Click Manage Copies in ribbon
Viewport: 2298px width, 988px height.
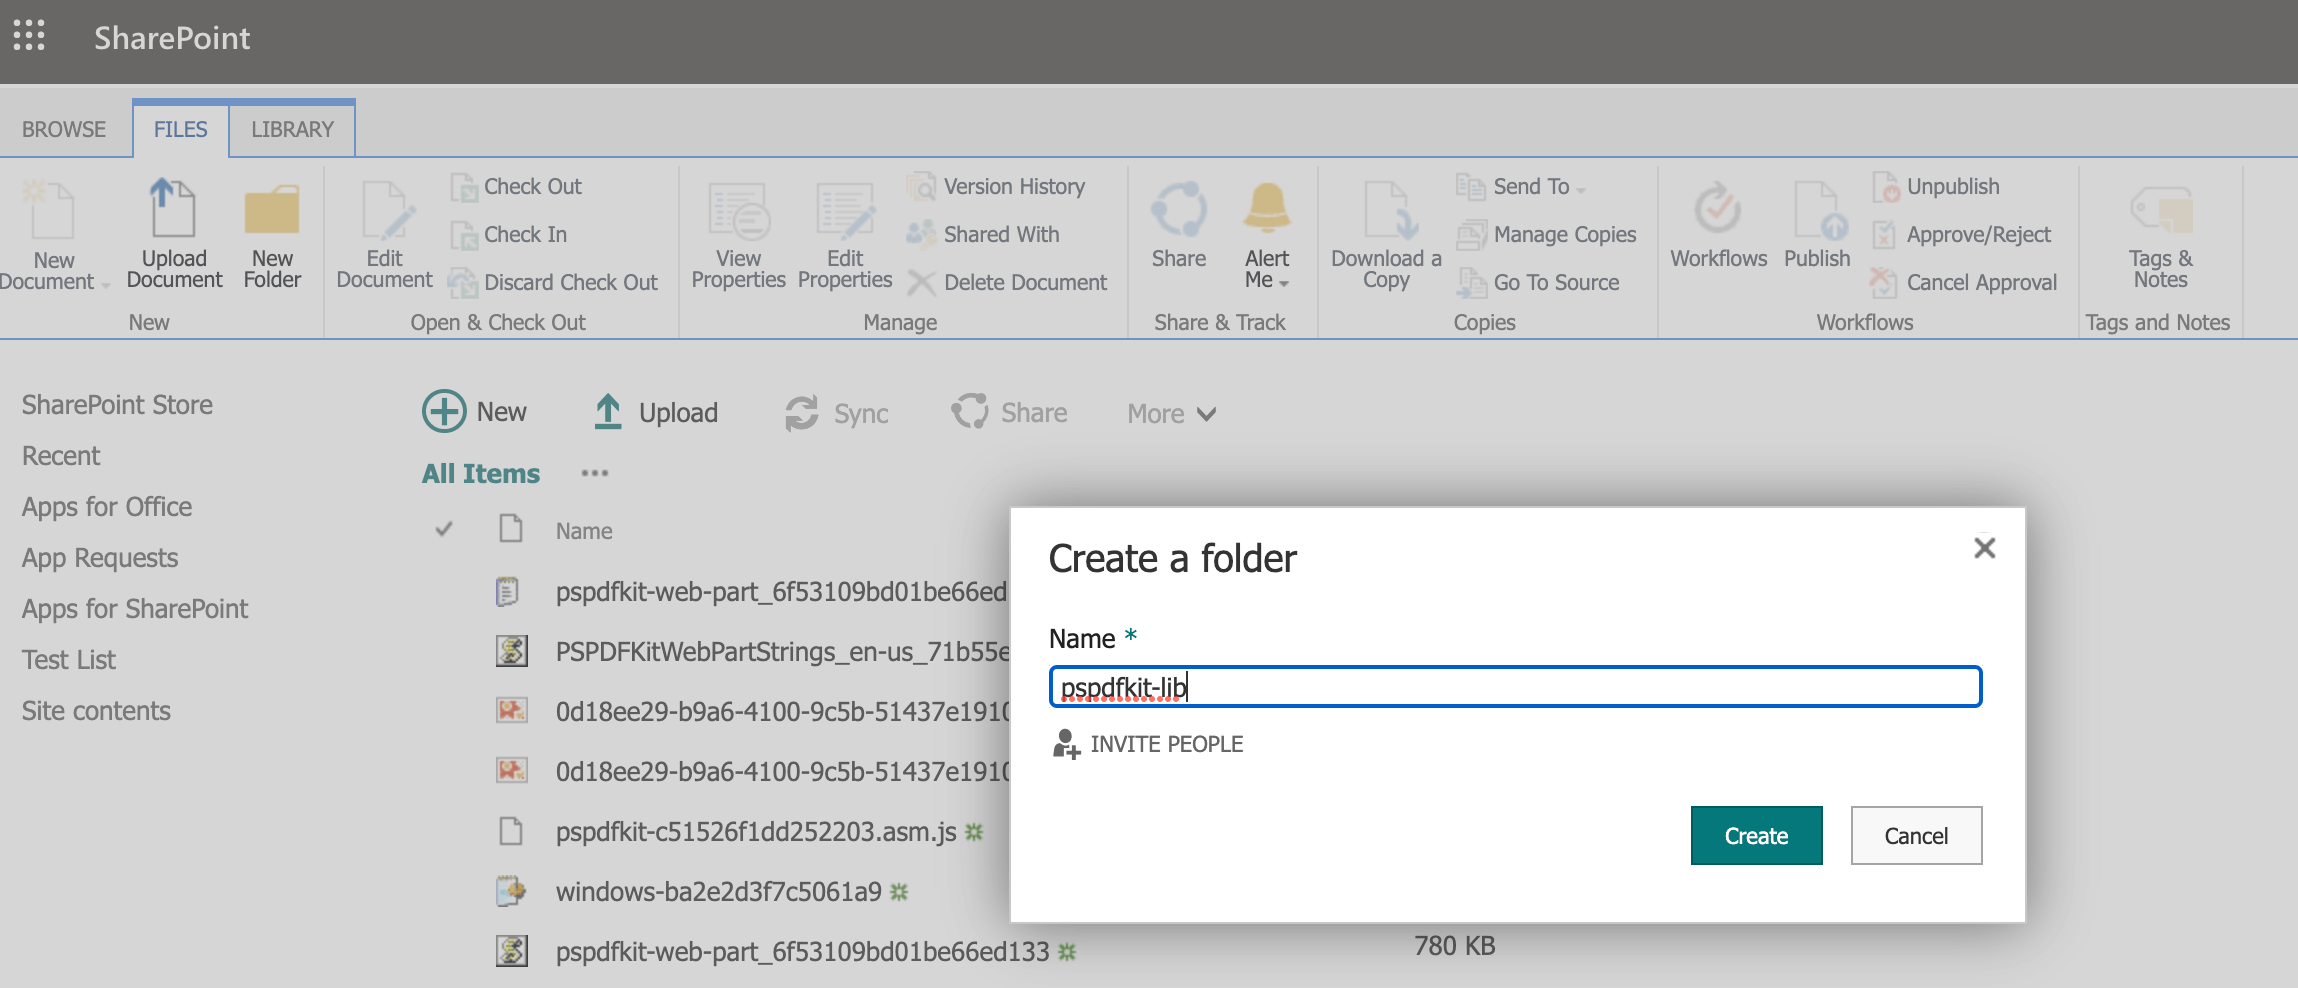[x=1547, y=235]
